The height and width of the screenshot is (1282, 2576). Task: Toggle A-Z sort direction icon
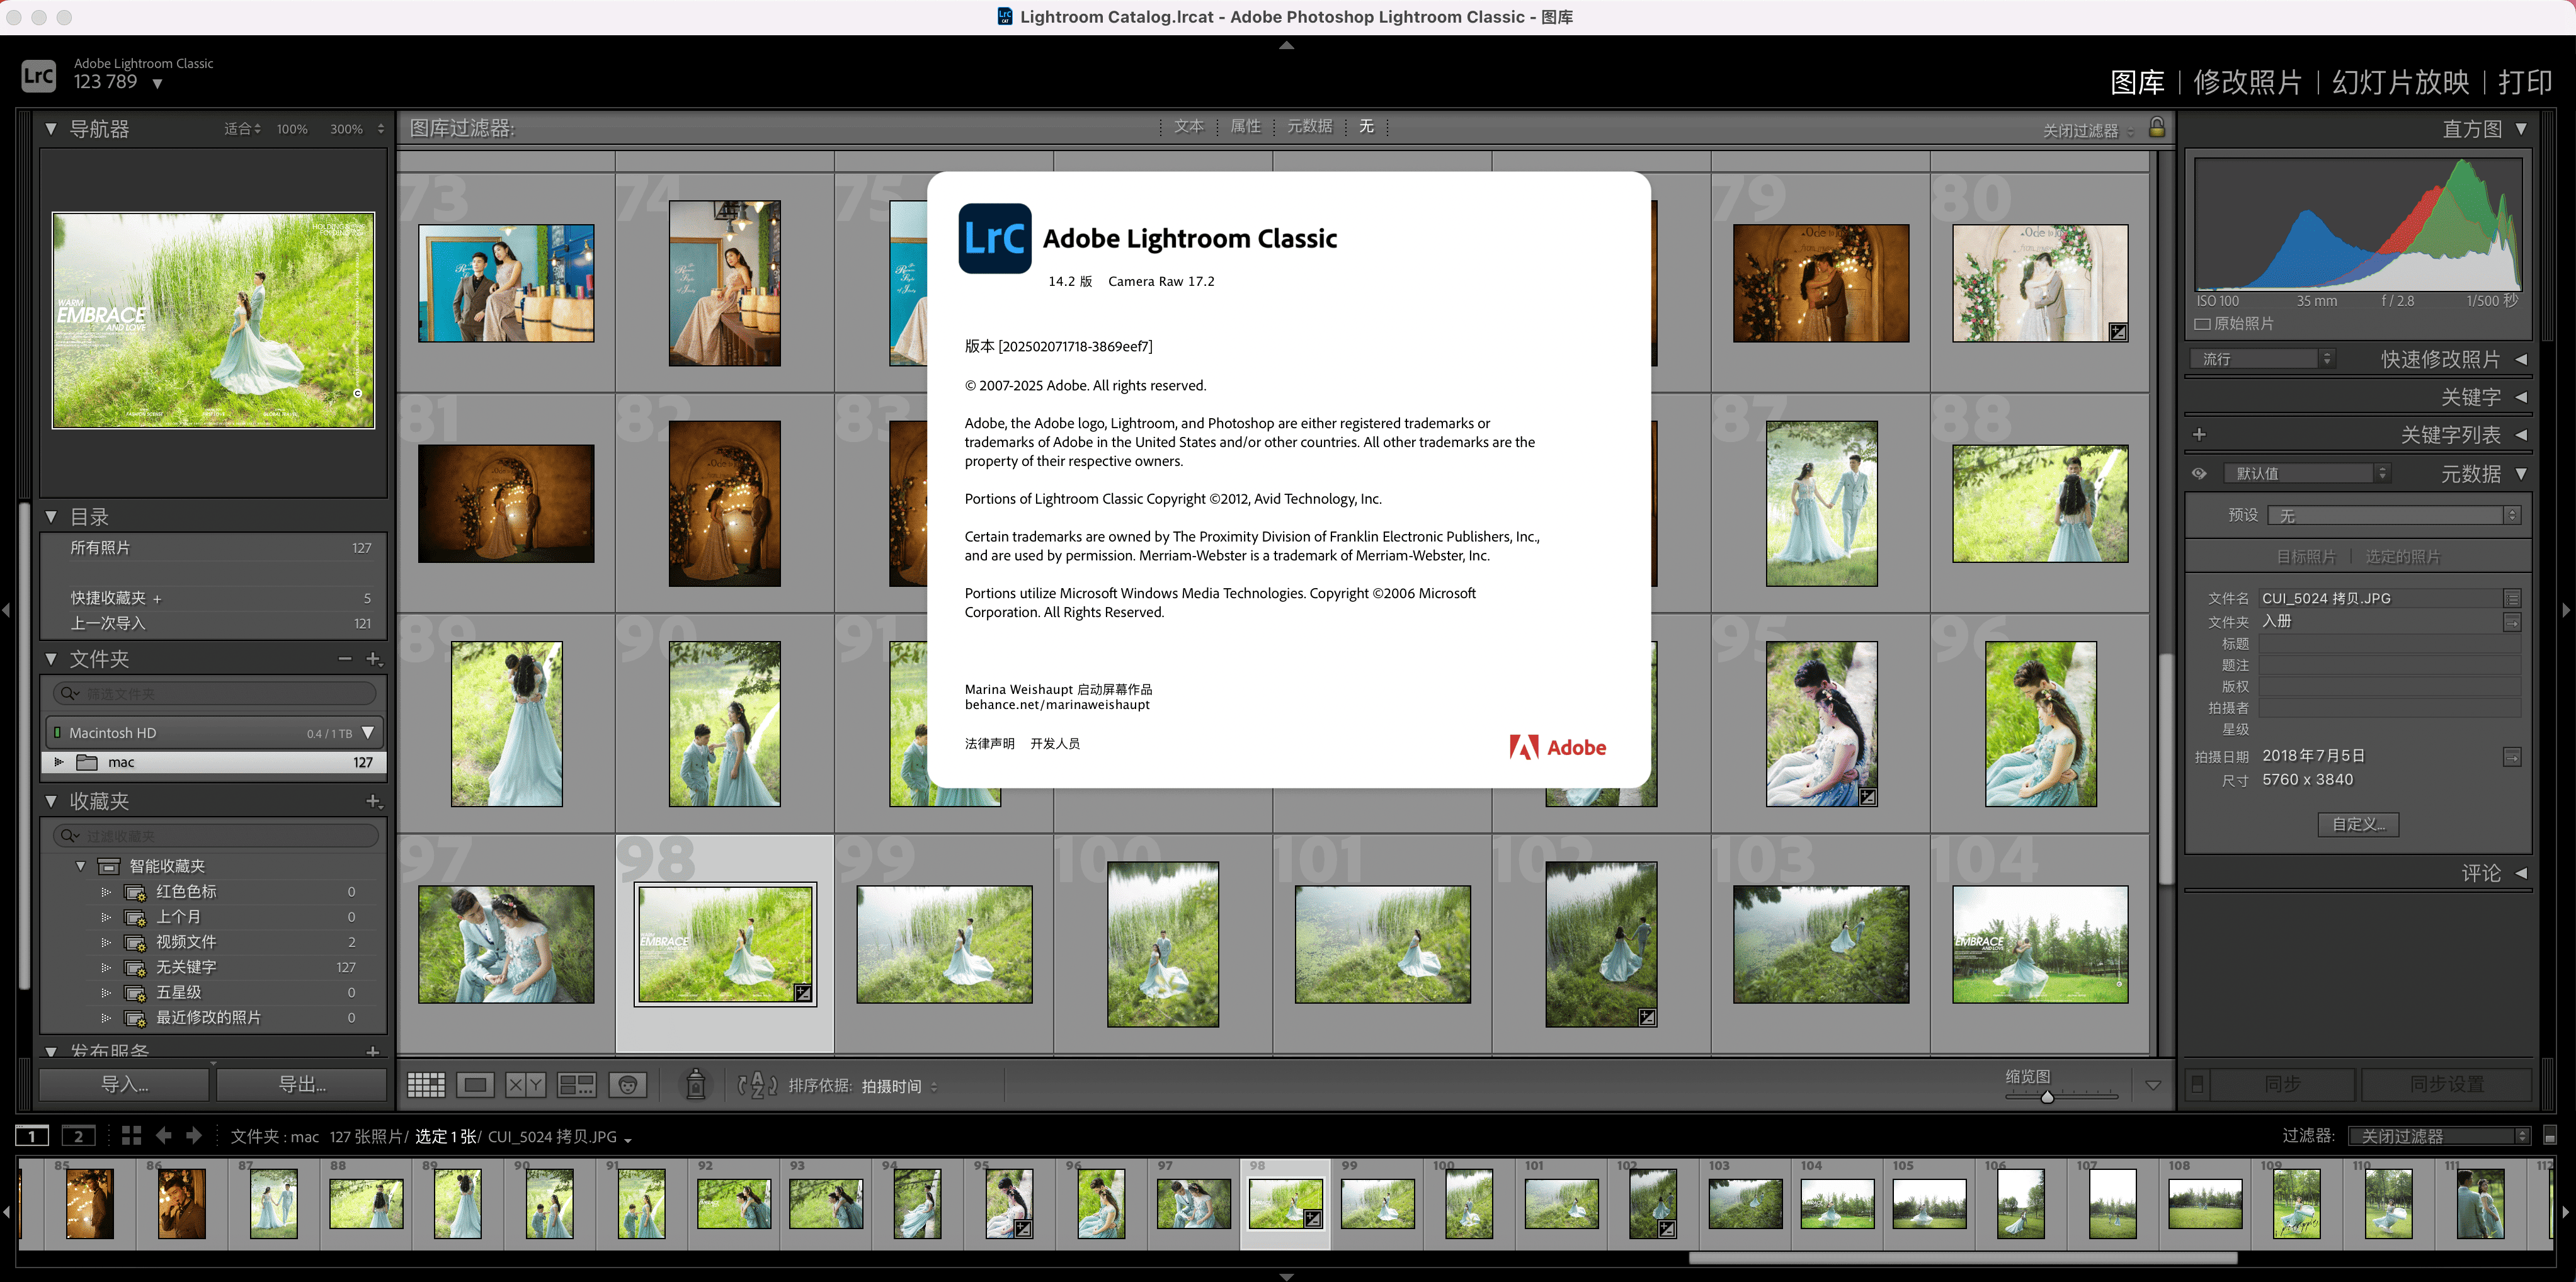(x=757, y=1085)
